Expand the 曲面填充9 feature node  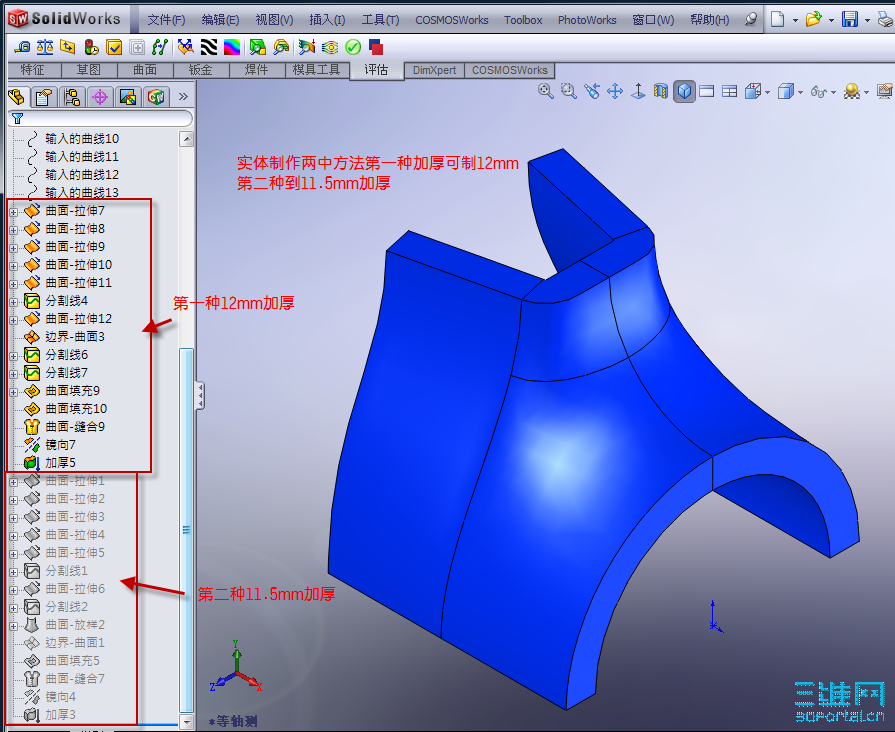[x=14, y=392]
